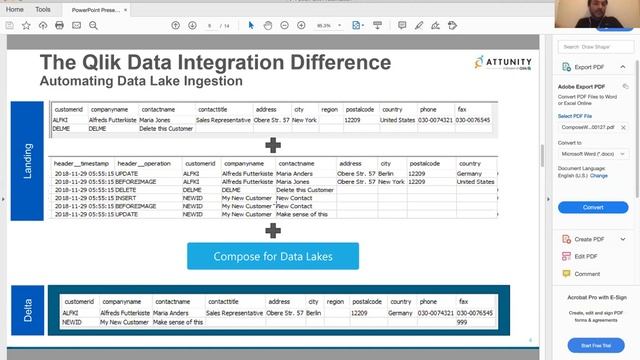The height and width of the screenshot is (360, 640).
Task: Click the Start Free Trial button
Action: click(596, 345)
